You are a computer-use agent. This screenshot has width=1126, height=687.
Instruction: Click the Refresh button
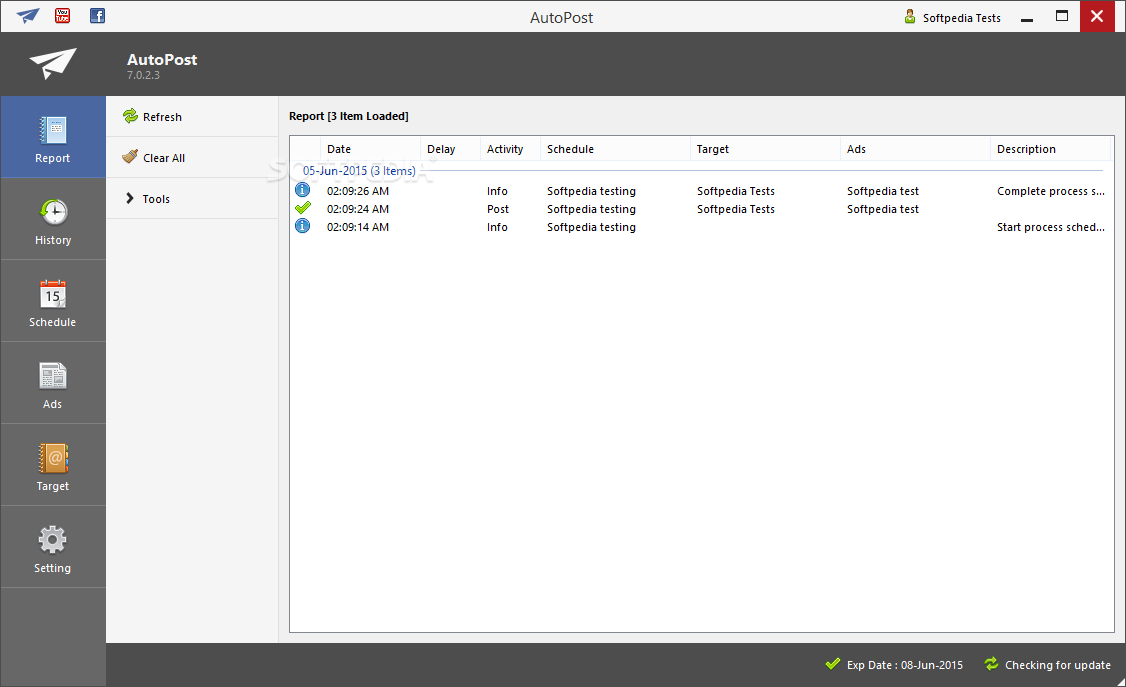click(x=192, y=116)
